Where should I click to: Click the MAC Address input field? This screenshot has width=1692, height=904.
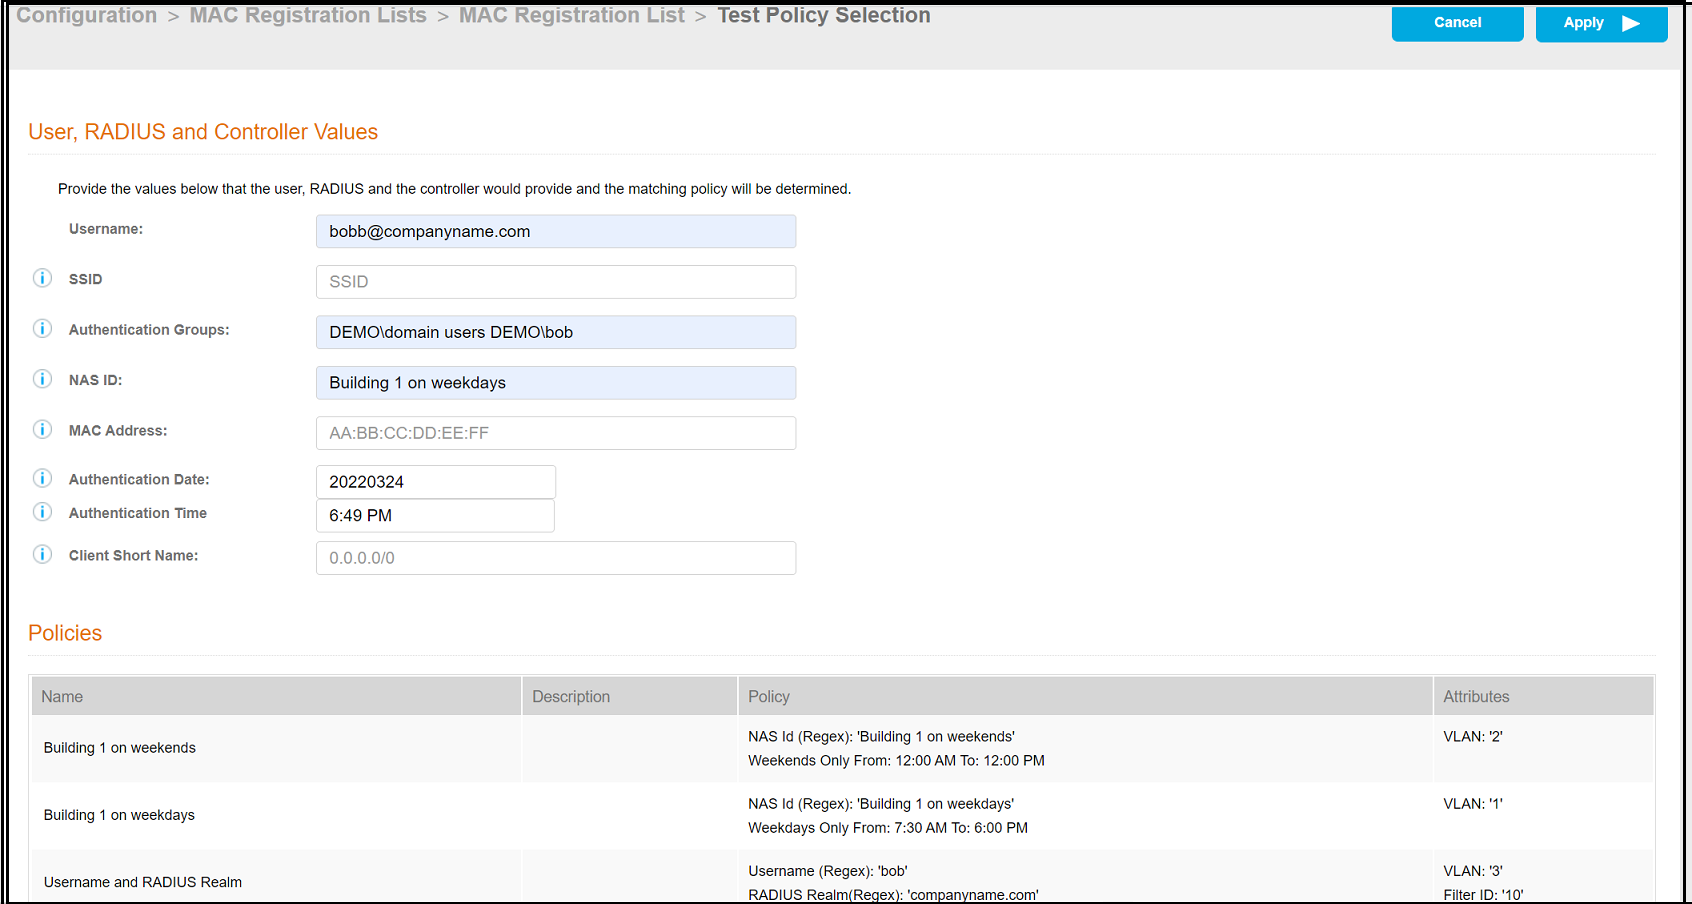pos(556,433)
